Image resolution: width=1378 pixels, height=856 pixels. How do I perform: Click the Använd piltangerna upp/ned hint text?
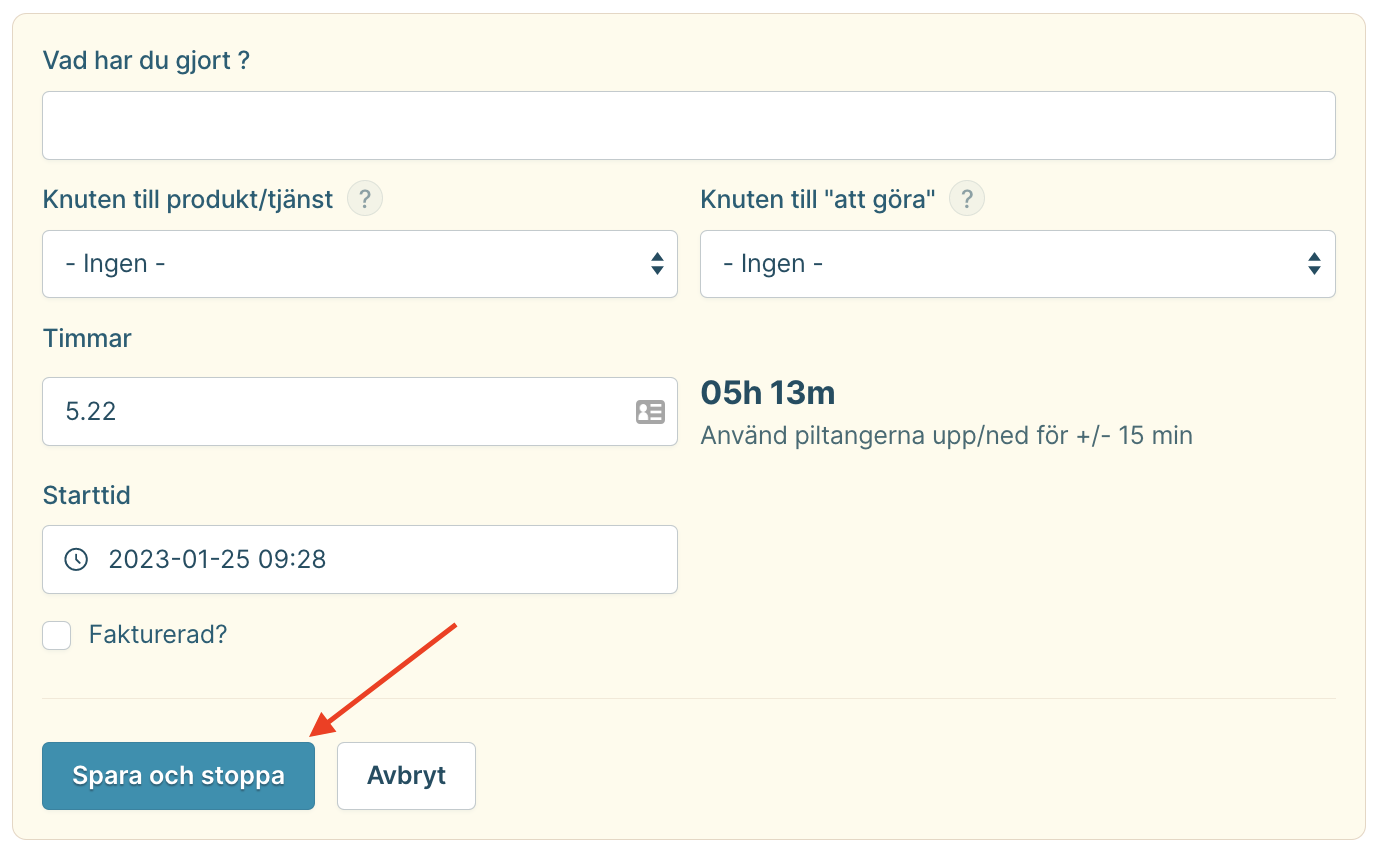pos(946,436)
